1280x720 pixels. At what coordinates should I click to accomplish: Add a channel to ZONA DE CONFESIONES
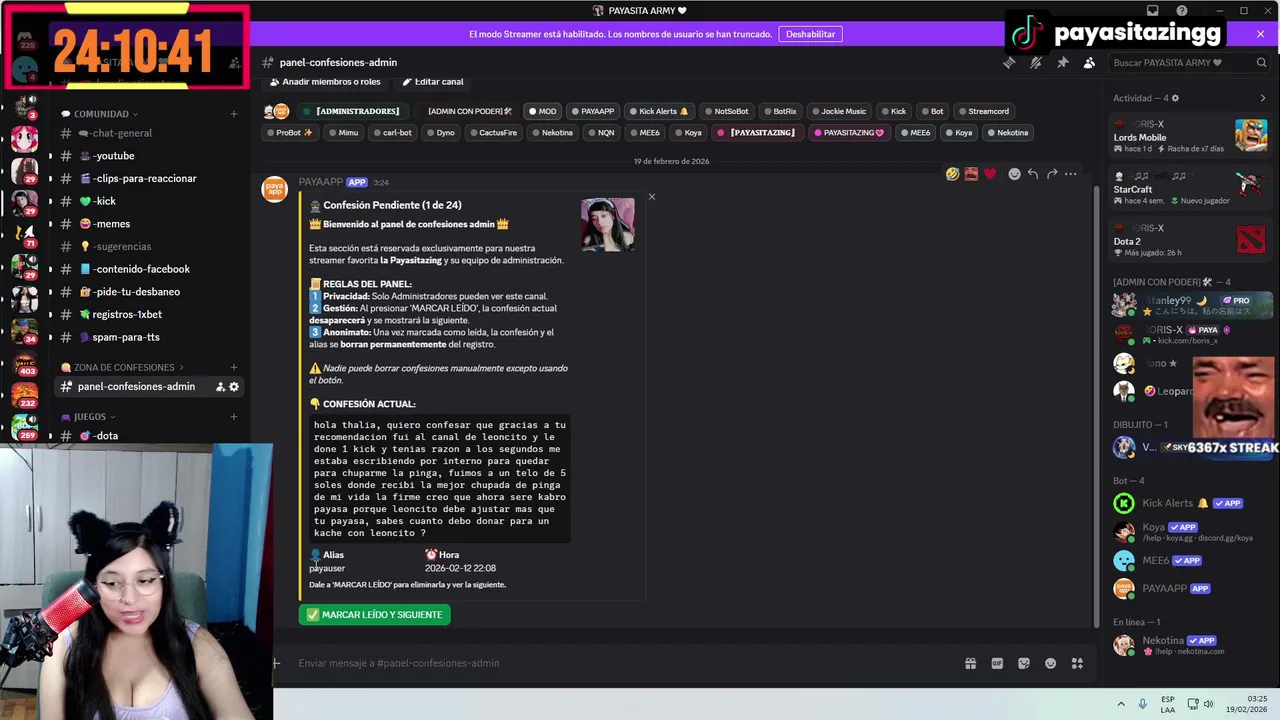coord(234,367)
